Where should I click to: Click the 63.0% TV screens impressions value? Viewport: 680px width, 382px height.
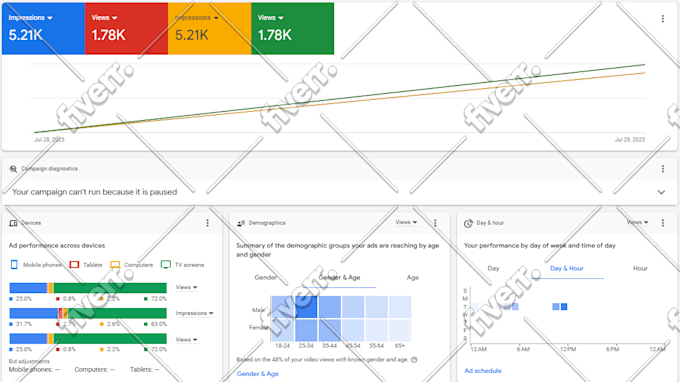158,324
